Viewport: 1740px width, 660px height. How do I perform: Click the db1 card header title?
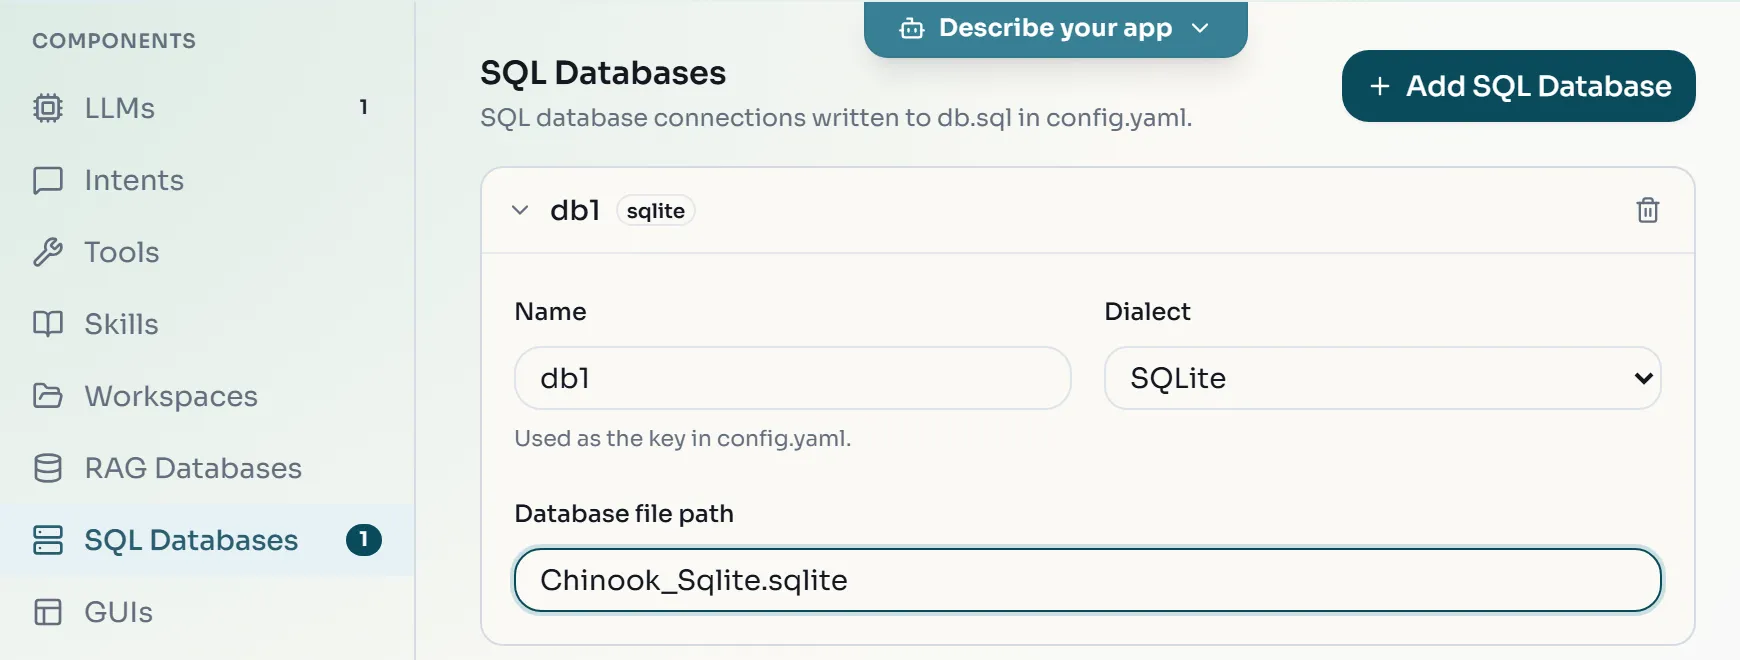point(575,210)
